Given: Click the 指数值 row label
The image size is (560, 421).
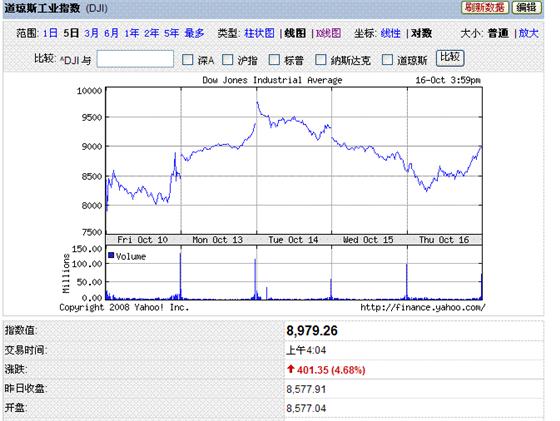Looking at the screenshot, I should coord(21,330).
